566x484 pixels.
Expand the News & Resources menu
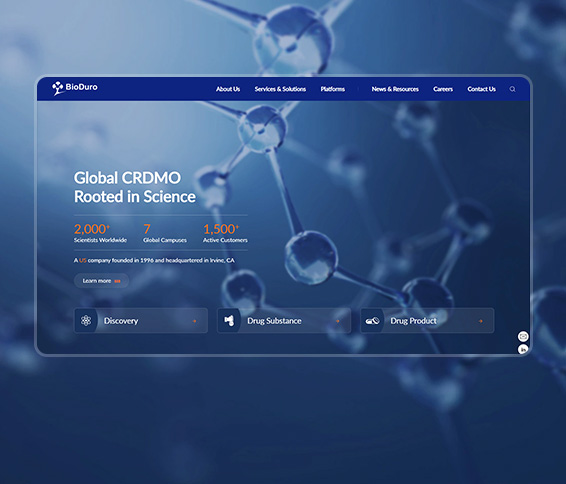(x=395, y=89)
